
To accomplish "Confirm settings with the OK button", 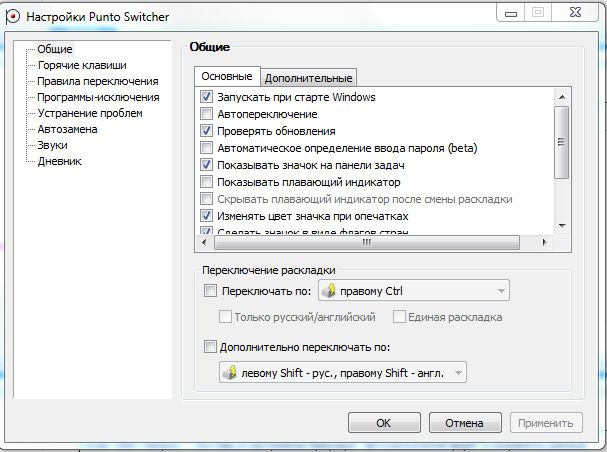I will 384,423.
